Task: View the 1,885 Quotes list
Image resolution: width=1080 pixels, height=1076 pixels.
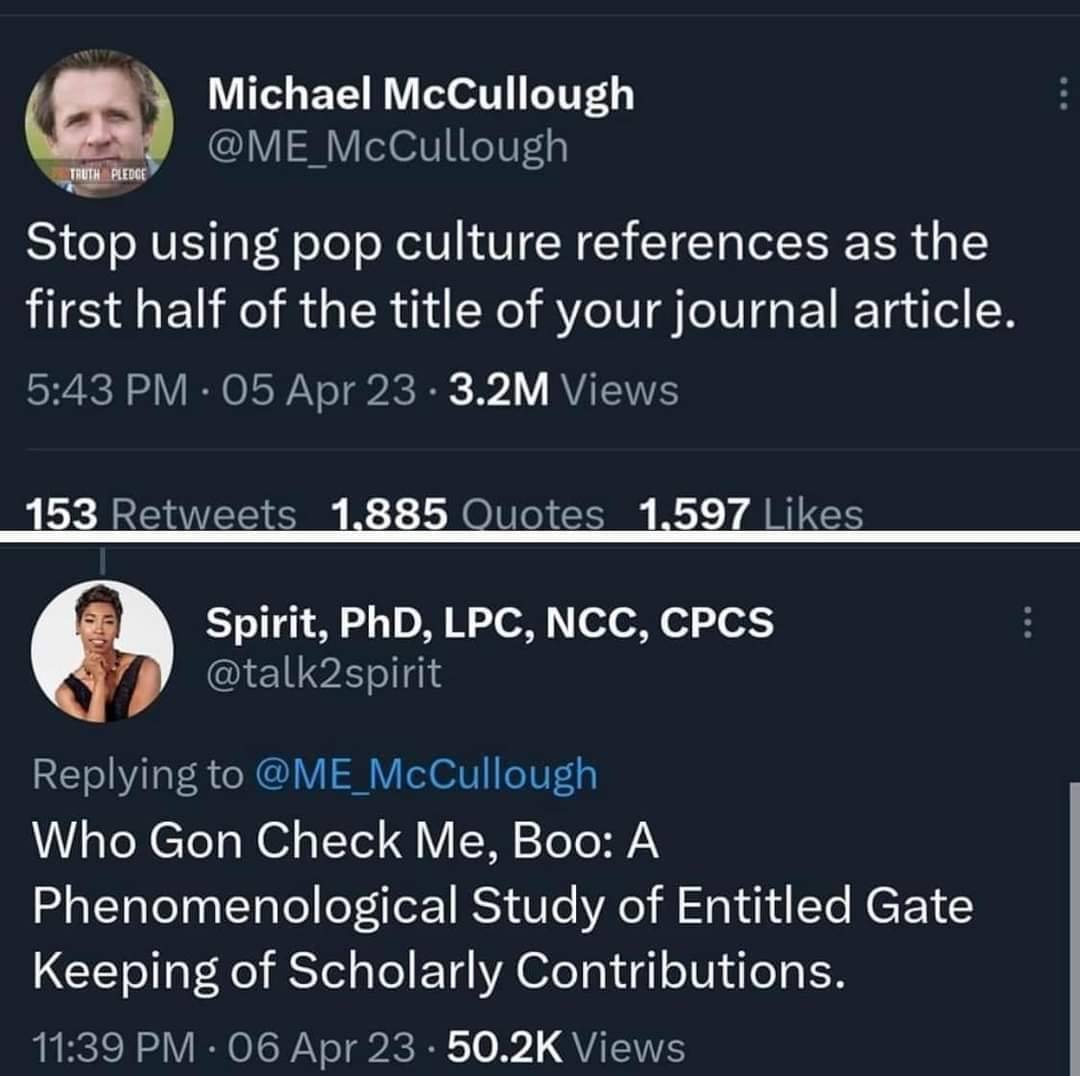Action: (x=467, y=514)
